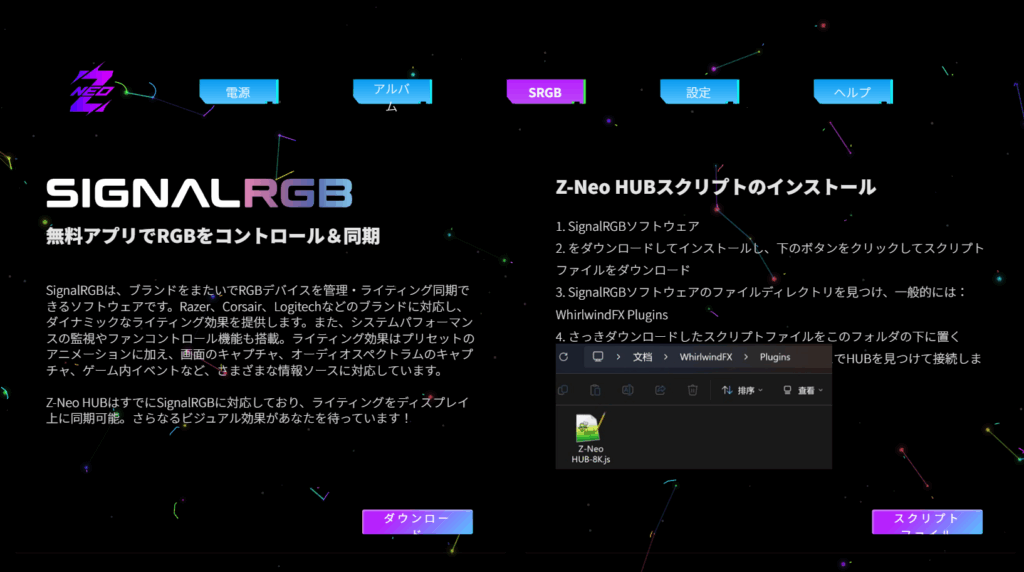This screenshot has width=1024, height=572.
Task: Open the 設定 tab
Action: [x=699, y=92]
